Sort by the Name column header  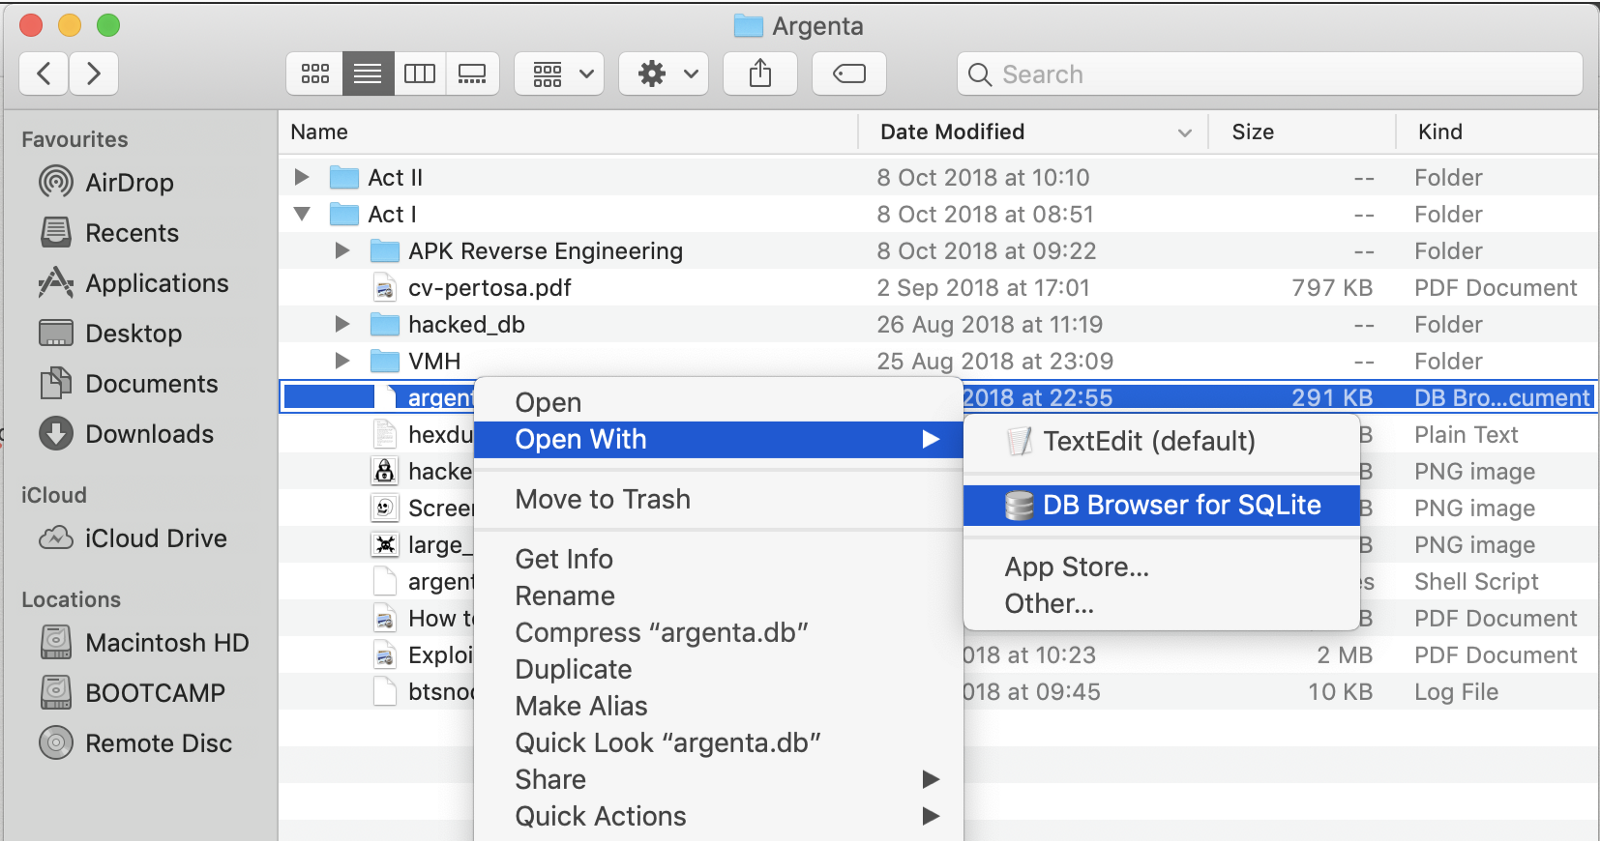(568, 132)
